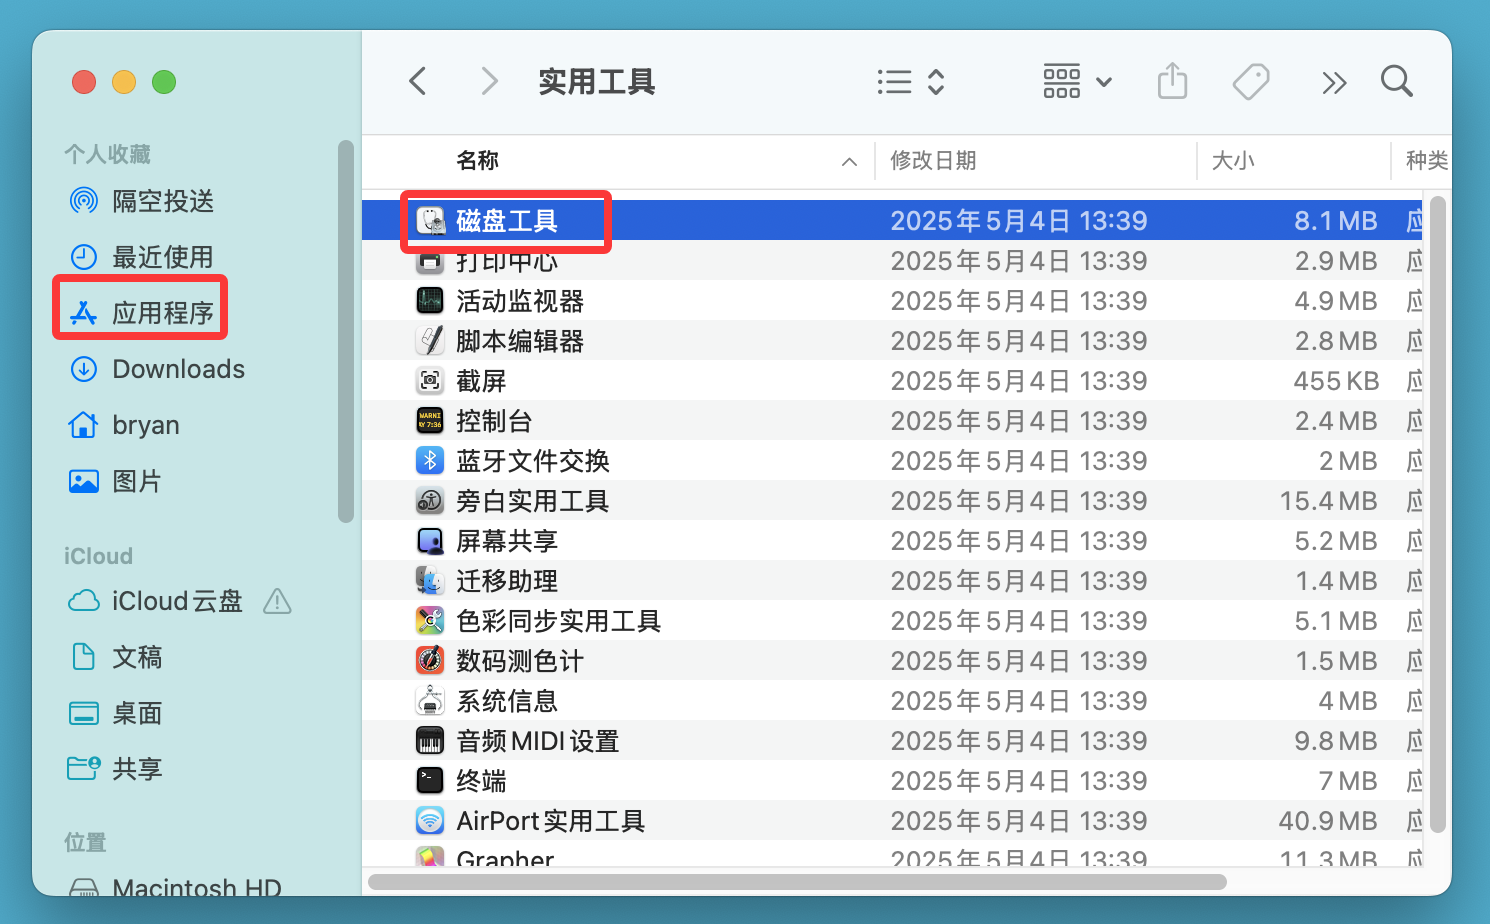Show more toolbar items chevron
This screenshot has width=1490, height=924.
click(1334, 82)
